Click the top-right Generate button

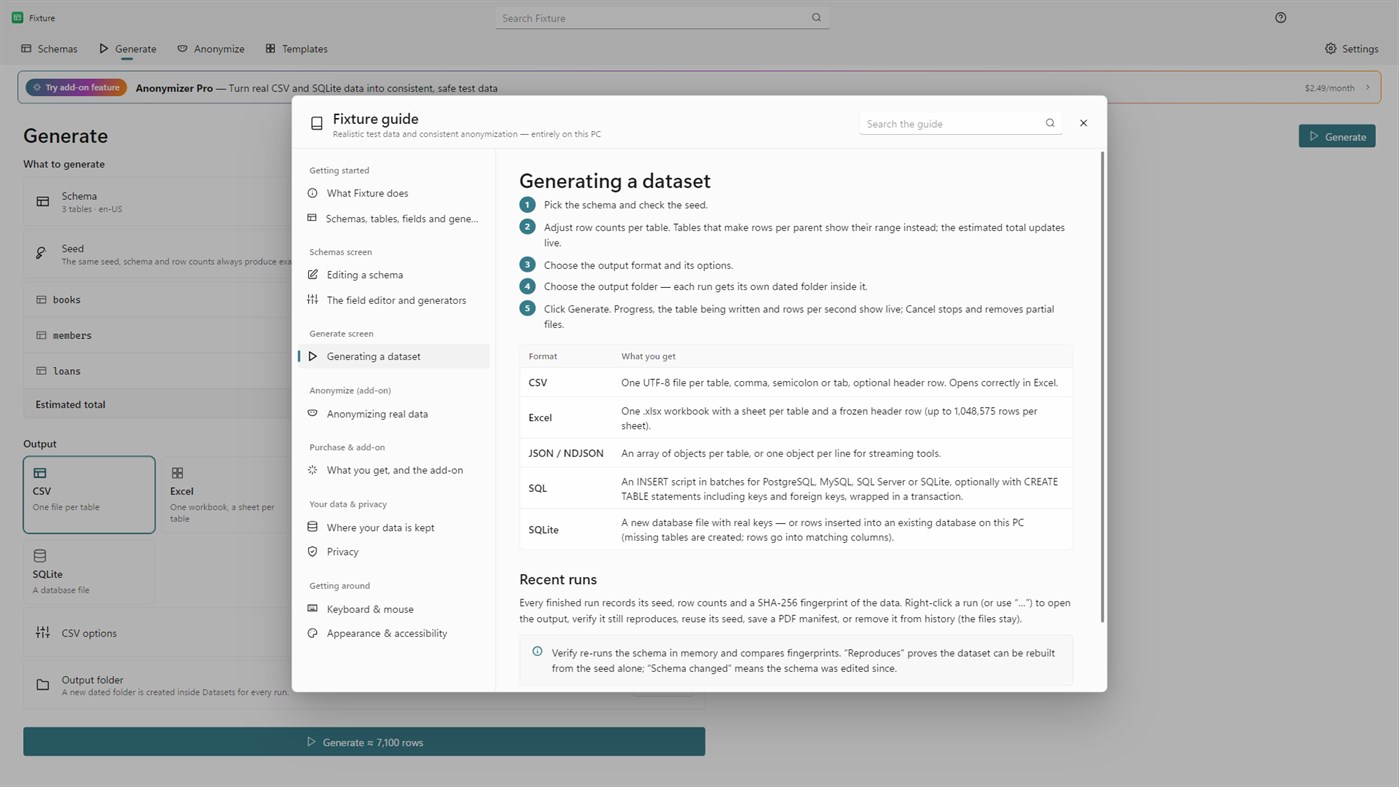(x=1337, y=136)
